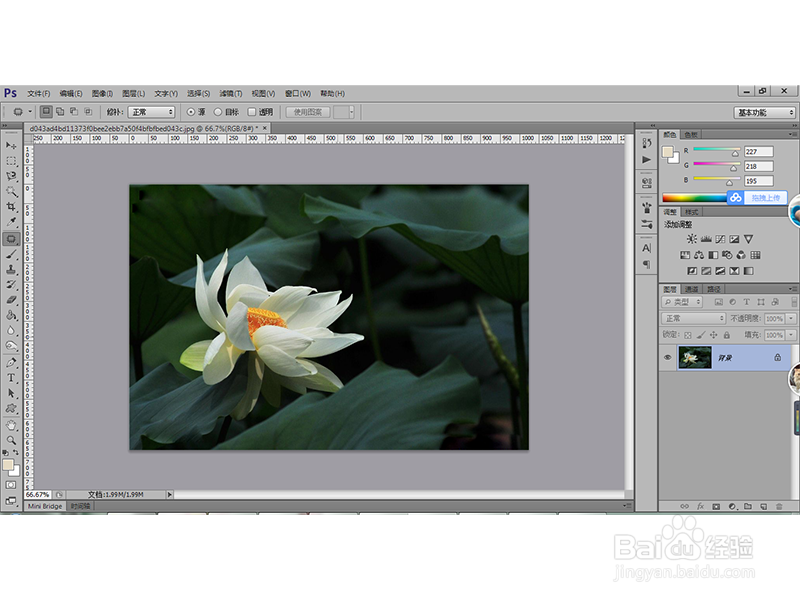Open the layer filter 类型 dropdown

pyautogui.click(x=682, y=302)
